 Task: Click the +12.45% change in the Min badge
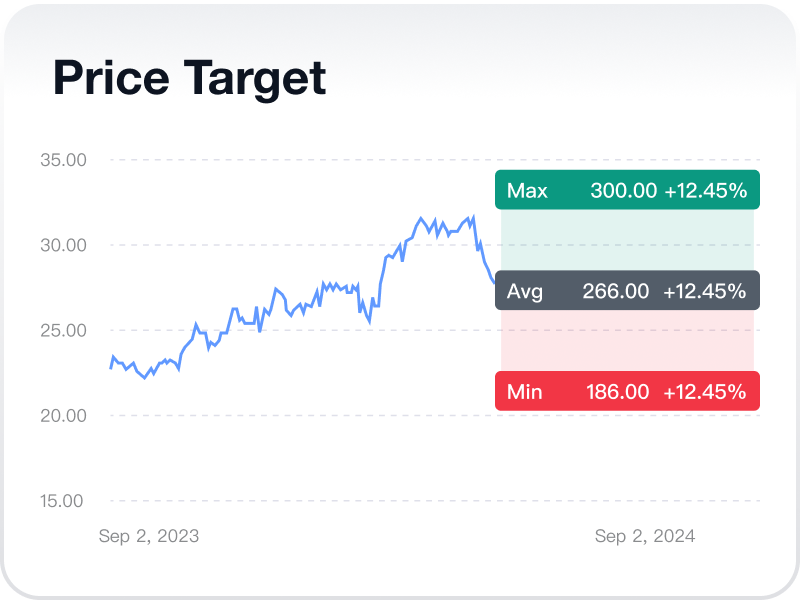tap(705, 391)
